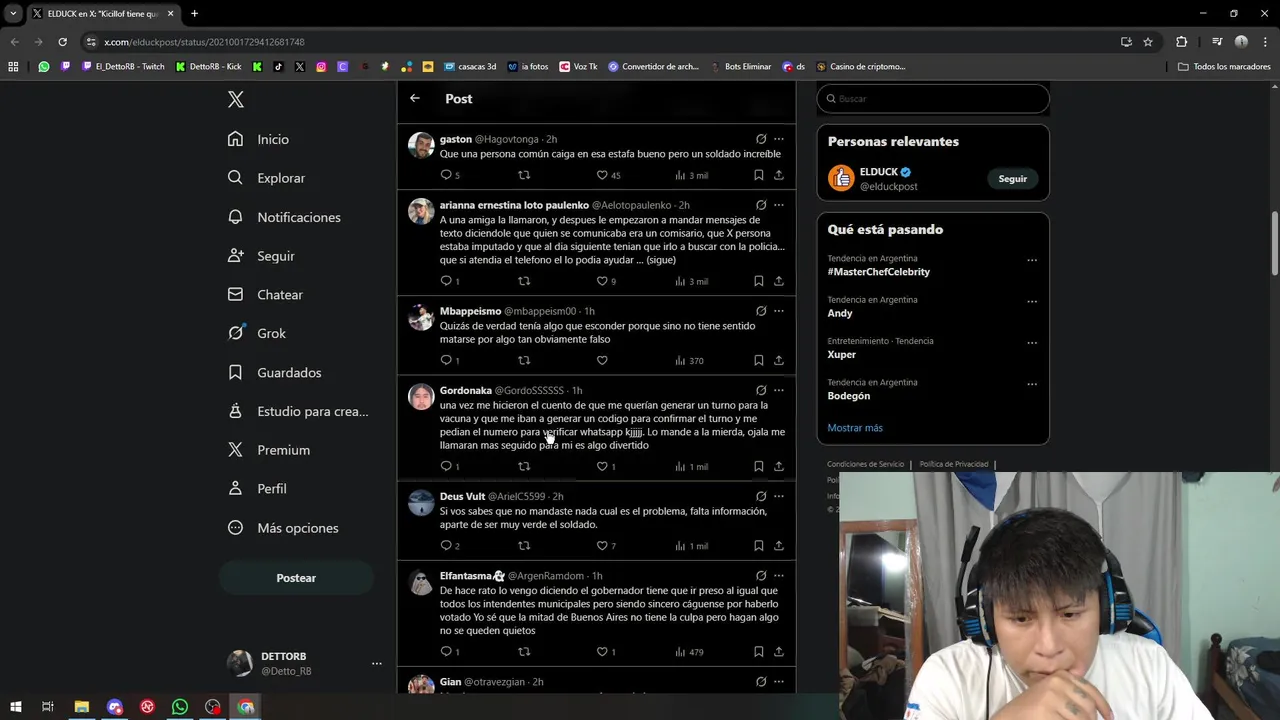Click the X logo in sidebar

(236, 99)
